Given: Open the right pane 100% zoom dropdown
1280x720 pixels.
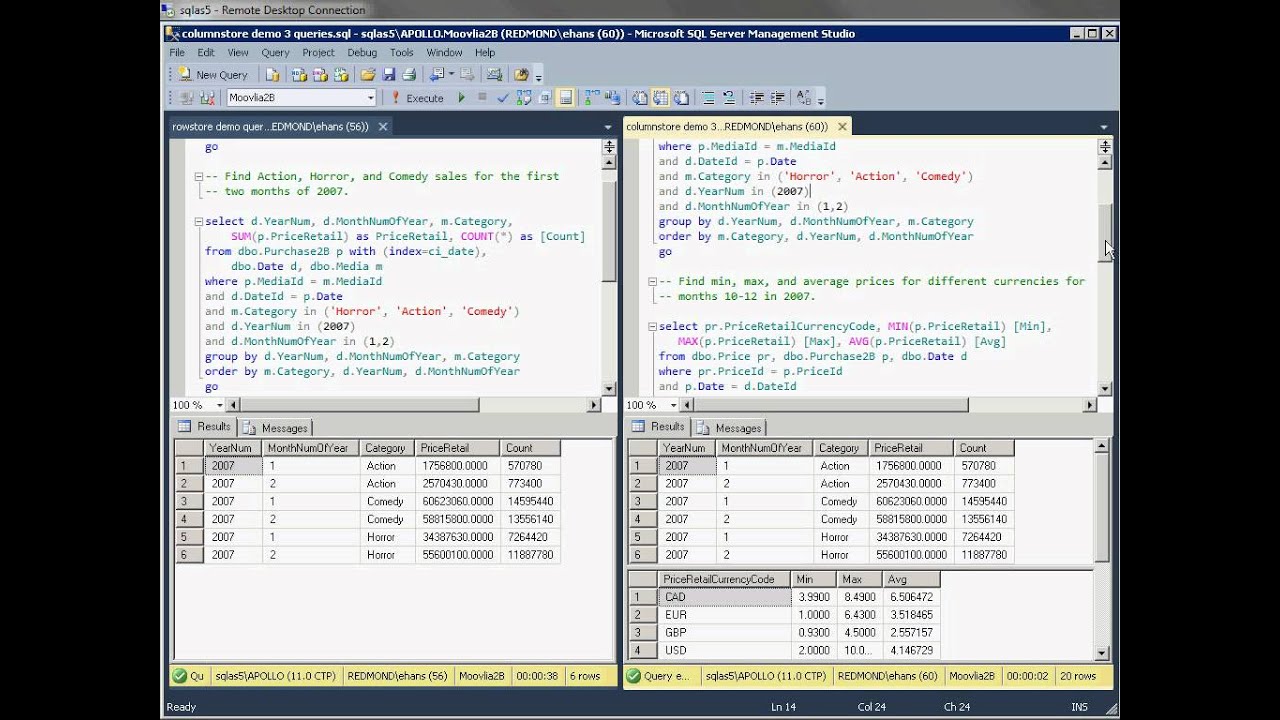Looking at the screenshot, I should point(672,405).
